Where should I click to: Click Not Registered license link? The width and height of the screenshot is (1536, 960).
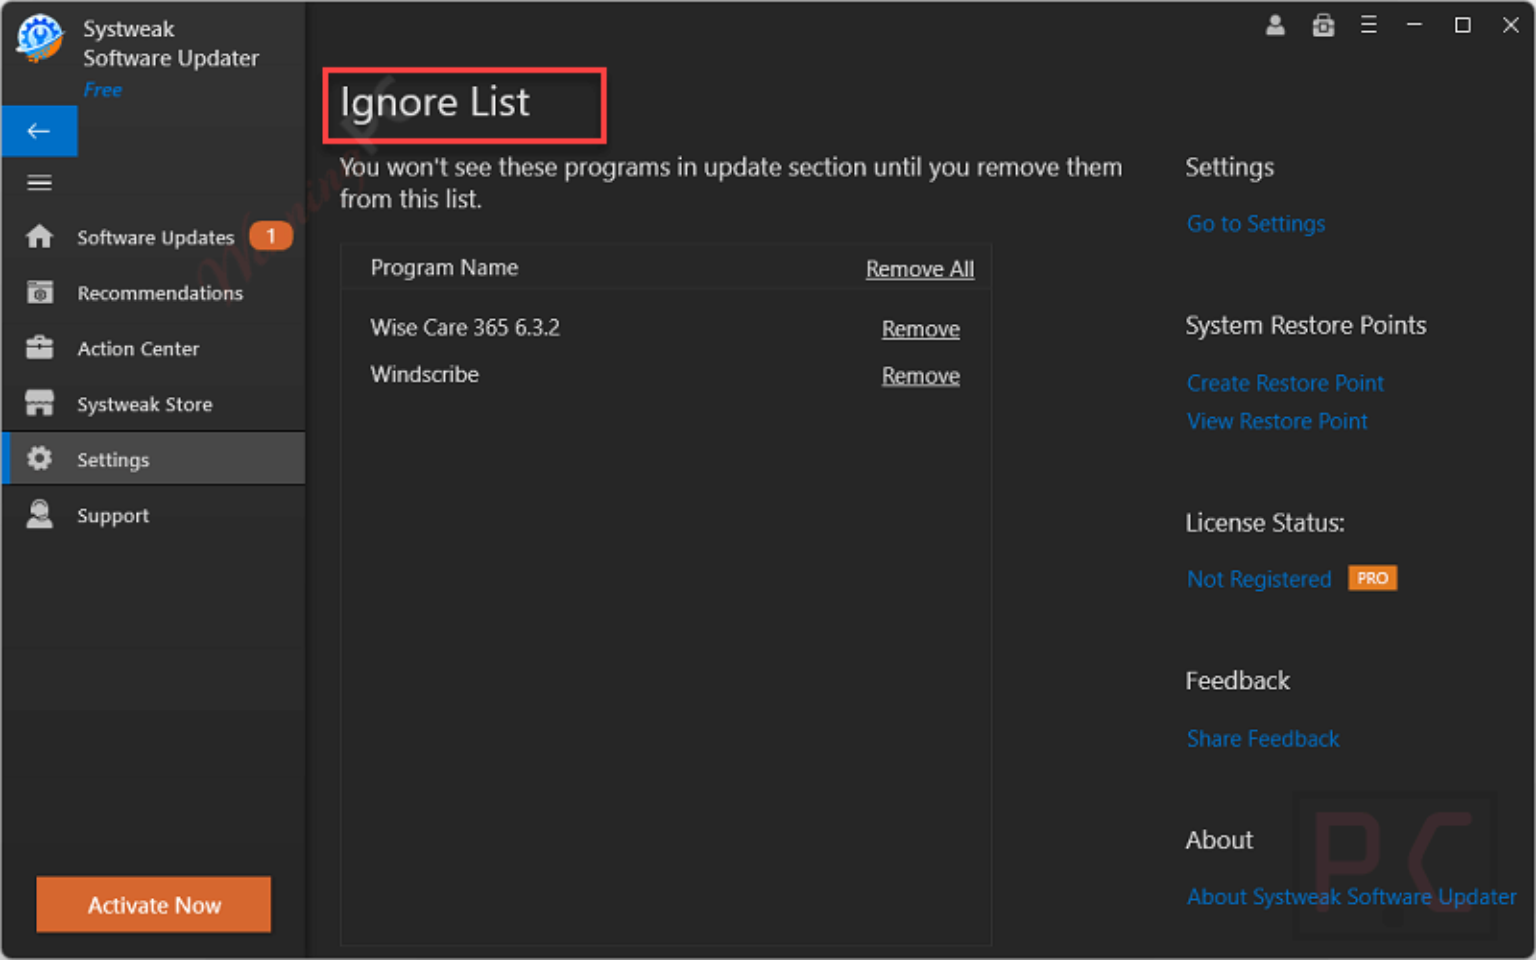pos(1259,579)
